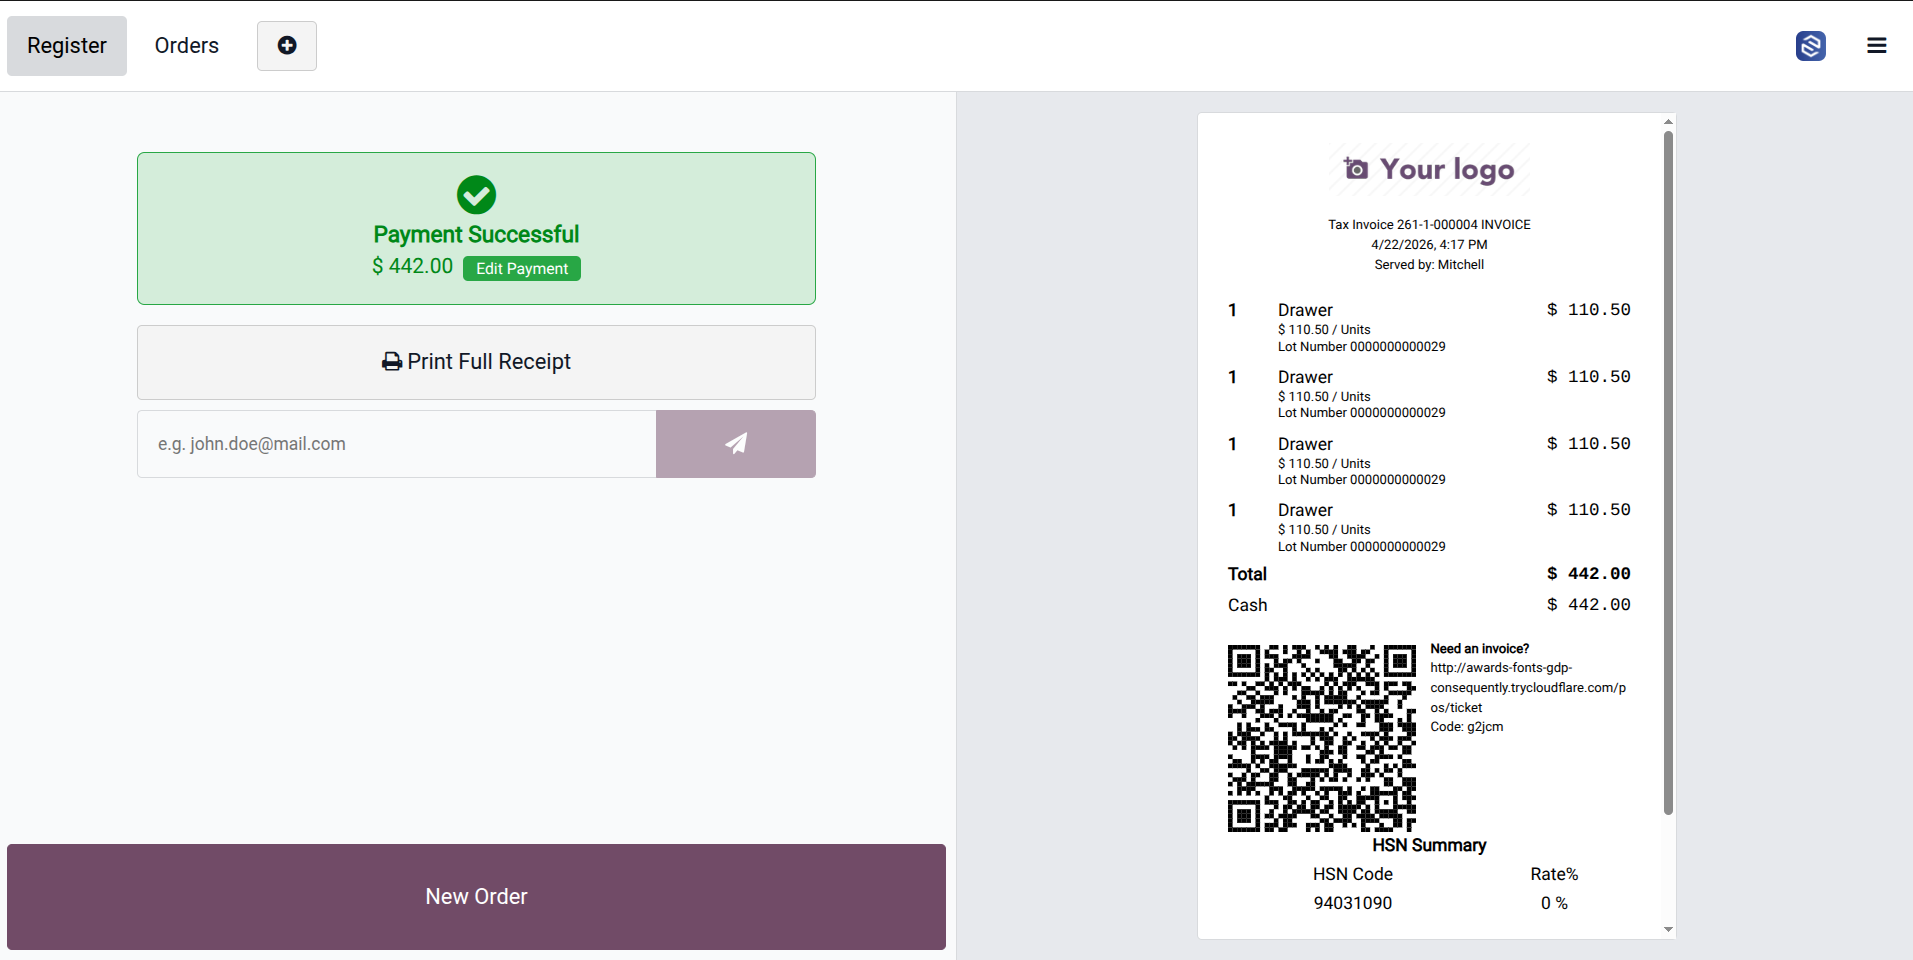The image size is (1913, 960).
Task: Click the HSN Summary heading
Action: click(x=1429, y=846)
